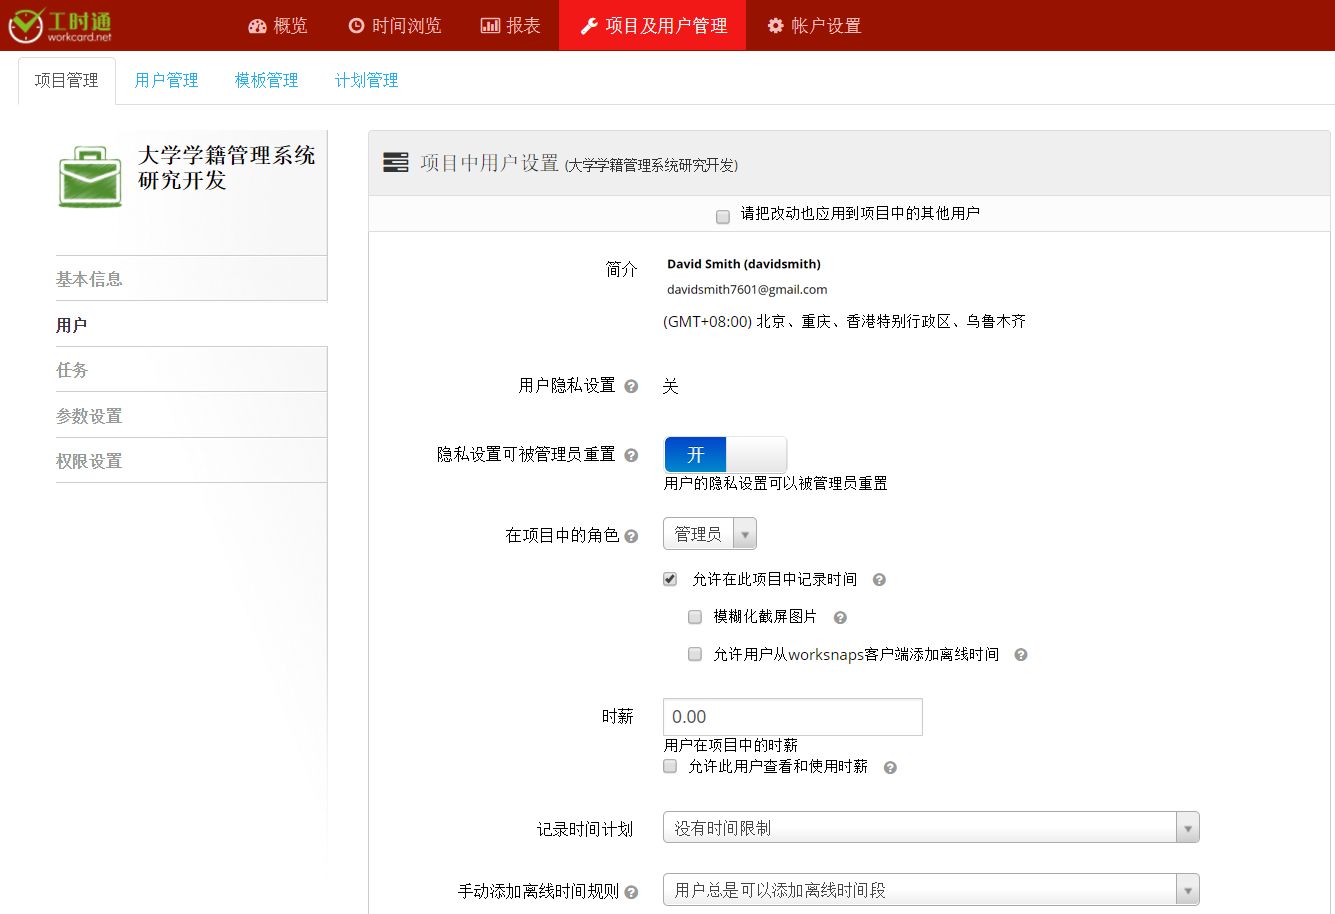1335x914 pixels.
Task: Click help icon next to 在项目中的角色
Action: [x=631, y=537]
